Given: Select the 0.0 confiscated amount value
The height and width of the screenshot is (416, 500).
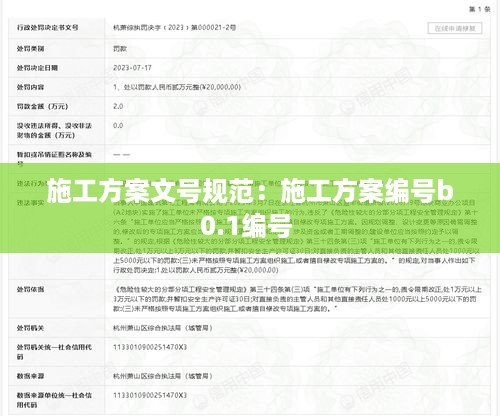Looking at the screenshot, I should point(118,126).
